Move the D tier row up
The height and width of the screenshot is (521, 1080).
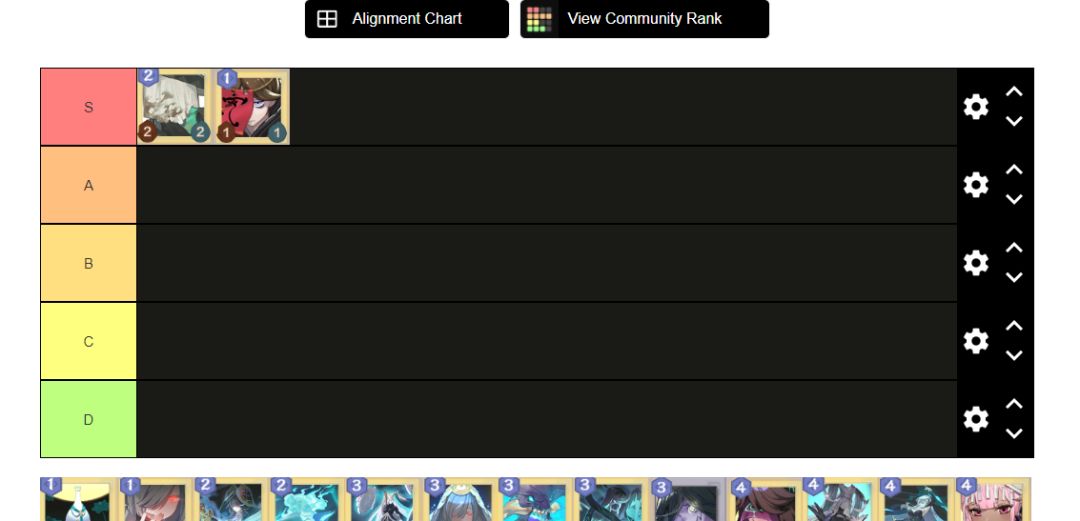[1014, 404]
